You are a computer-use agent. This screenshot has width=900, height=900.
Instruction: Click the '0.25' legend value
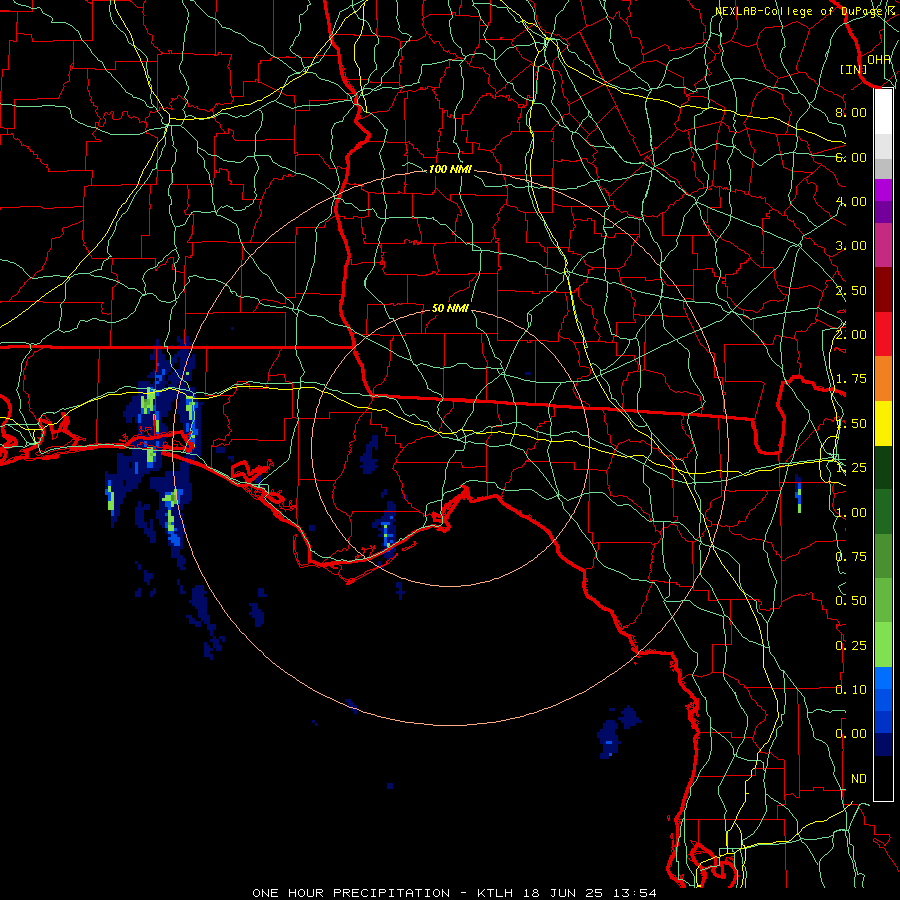[851, 646]
